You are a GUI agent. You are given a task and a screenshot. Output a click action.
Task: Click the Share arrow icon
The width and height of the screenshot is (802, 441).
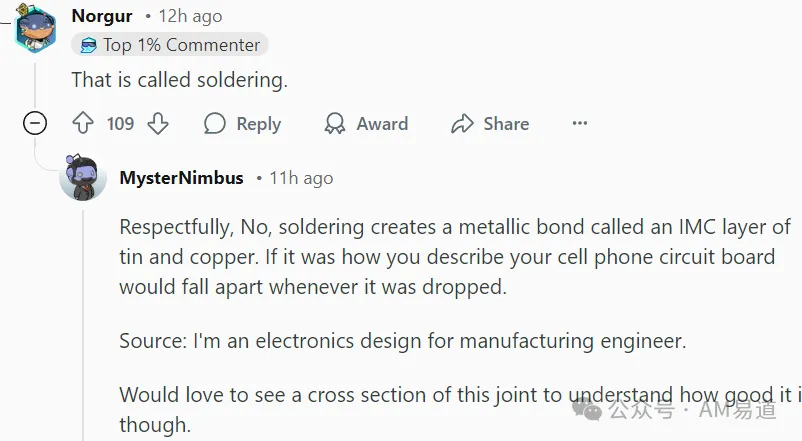click(462, 123)
